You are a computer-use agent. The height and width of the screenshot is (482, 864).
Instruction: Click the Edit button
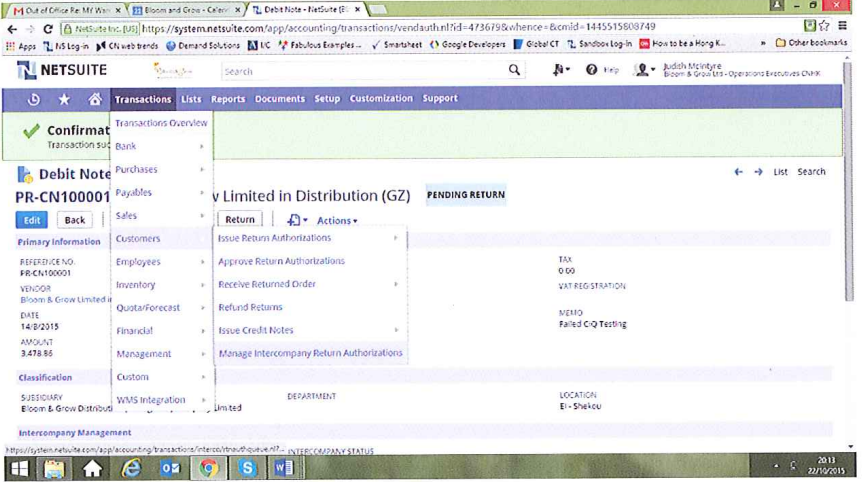coord(31,220)
